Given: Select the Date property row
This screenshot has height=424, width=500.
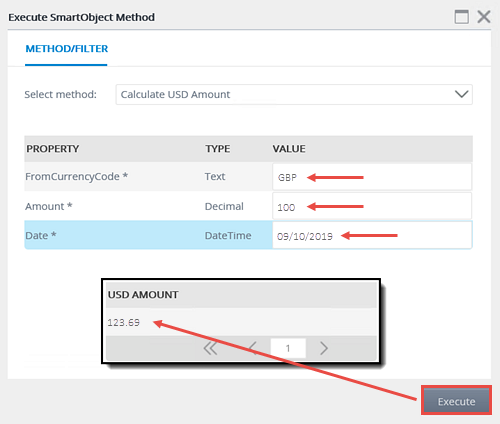Looking at the screenshot, I should coord(248,235).
